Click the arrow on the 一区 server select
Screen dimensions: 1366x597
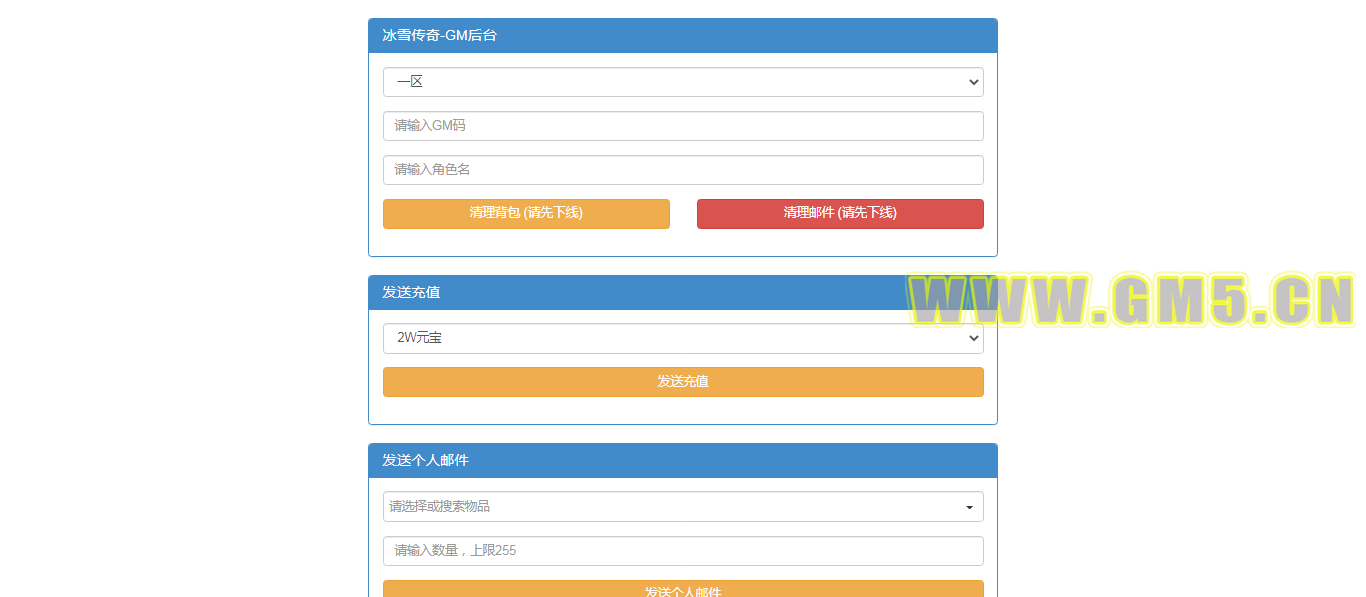(974, 82)
